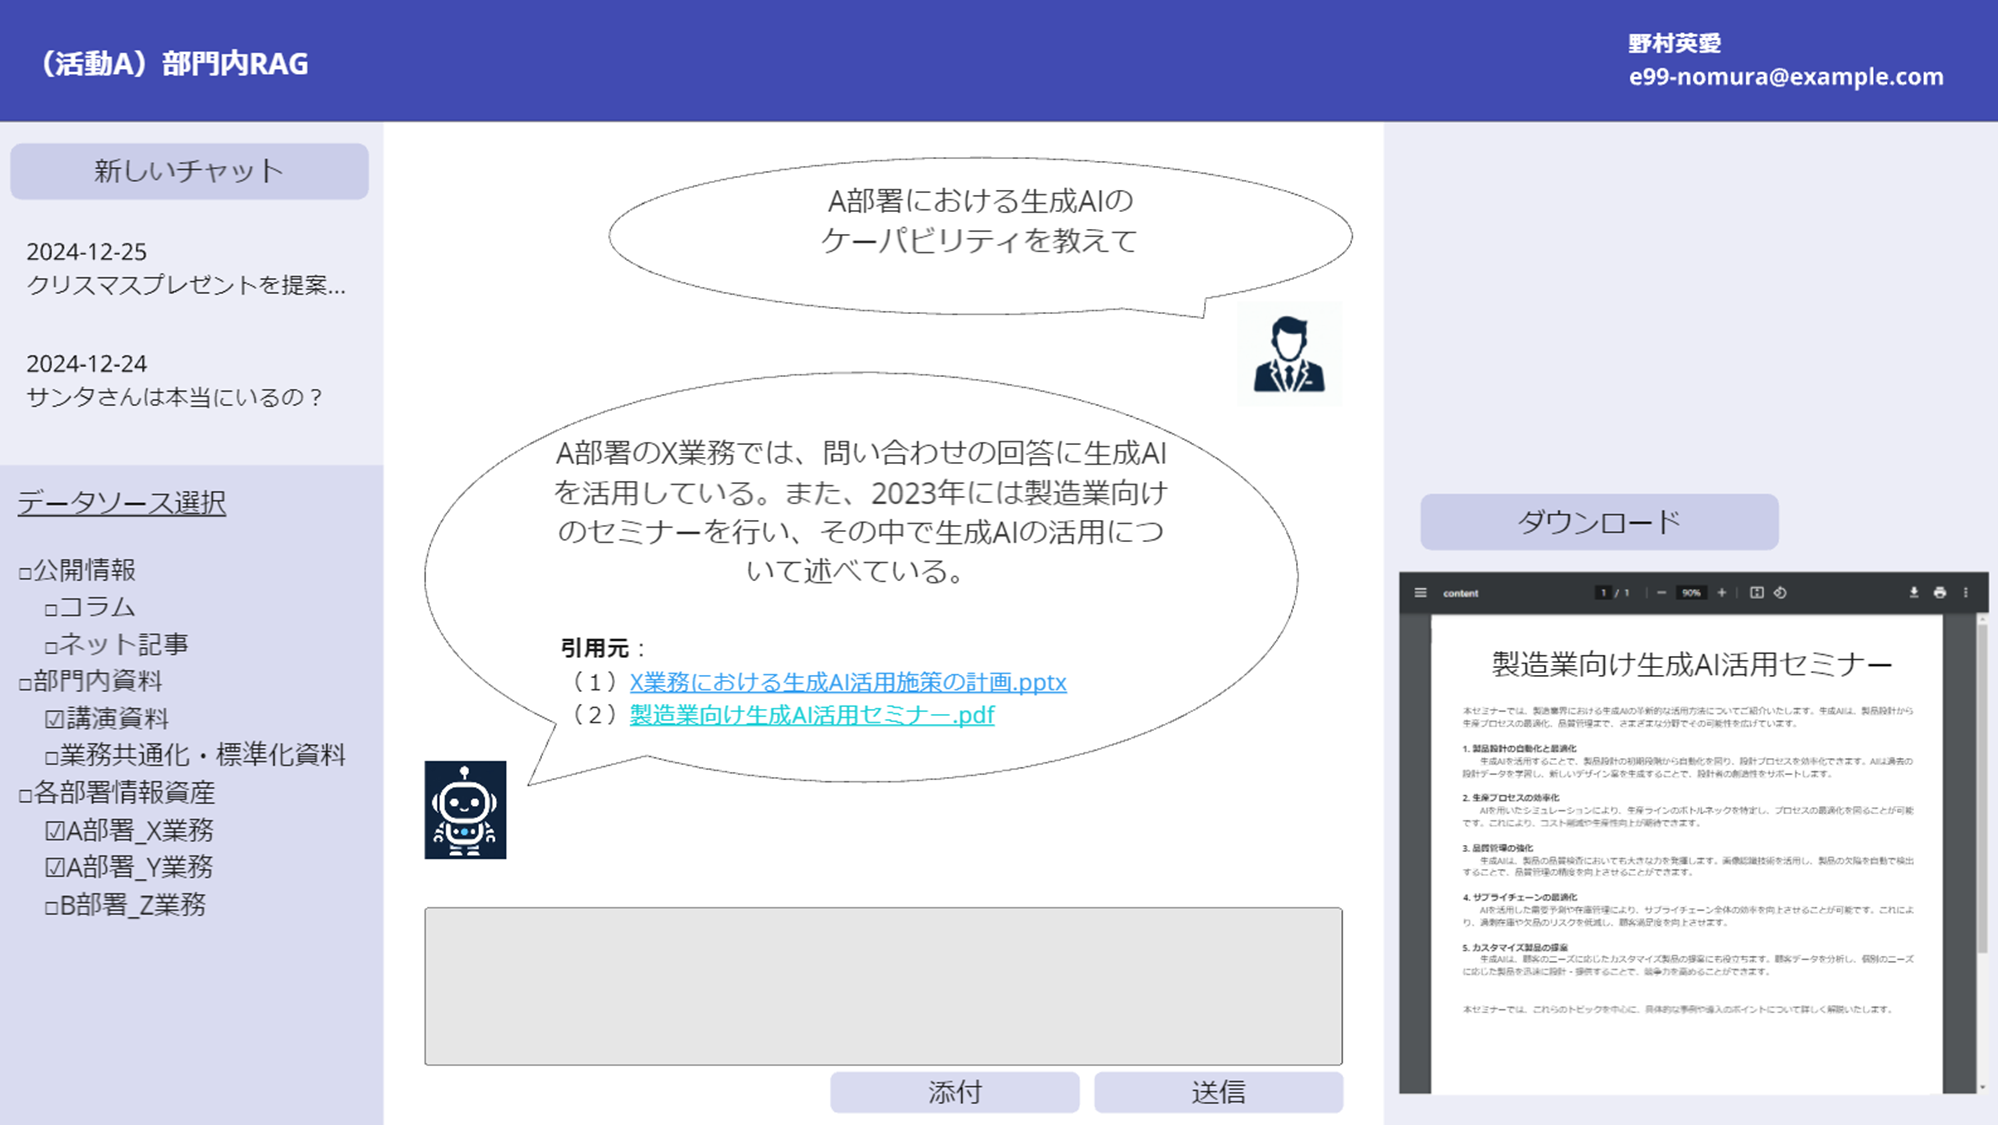Toggle the 部門内資料 parent category
Viewport: 1998px width, 1125px height.
click(x=26, y=683)
